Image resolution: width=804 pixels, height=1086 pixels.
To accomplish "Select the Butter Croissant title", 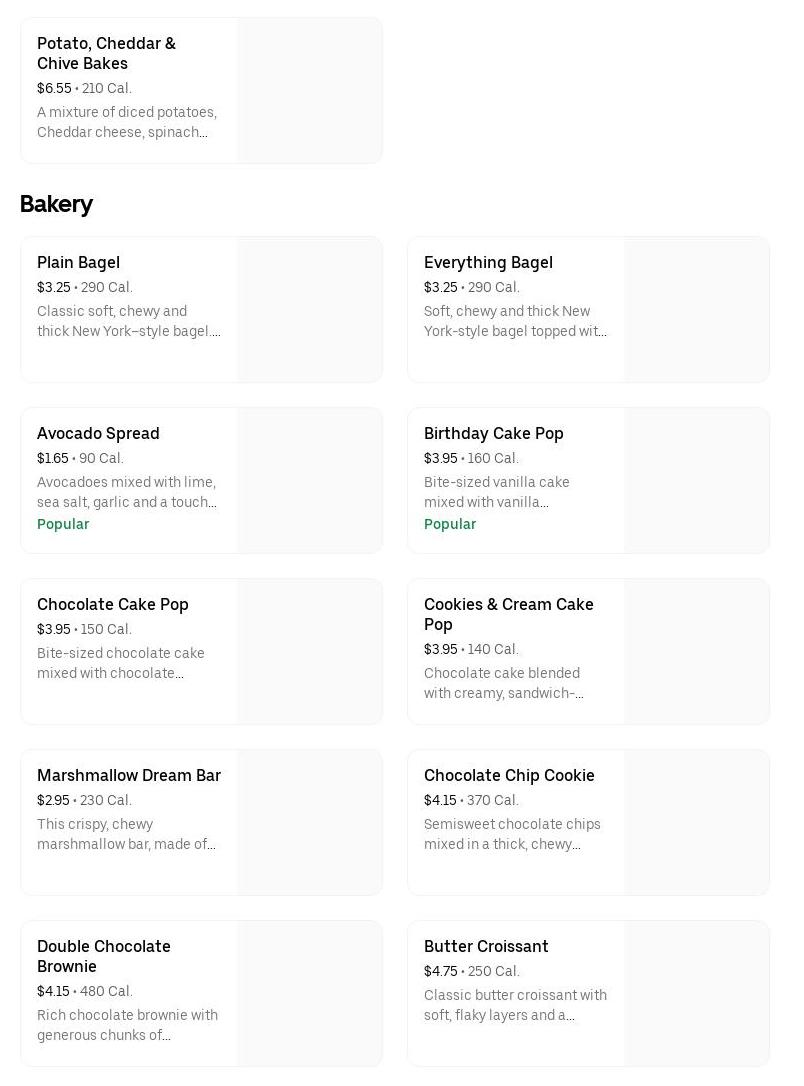I will tap(486, 947).
